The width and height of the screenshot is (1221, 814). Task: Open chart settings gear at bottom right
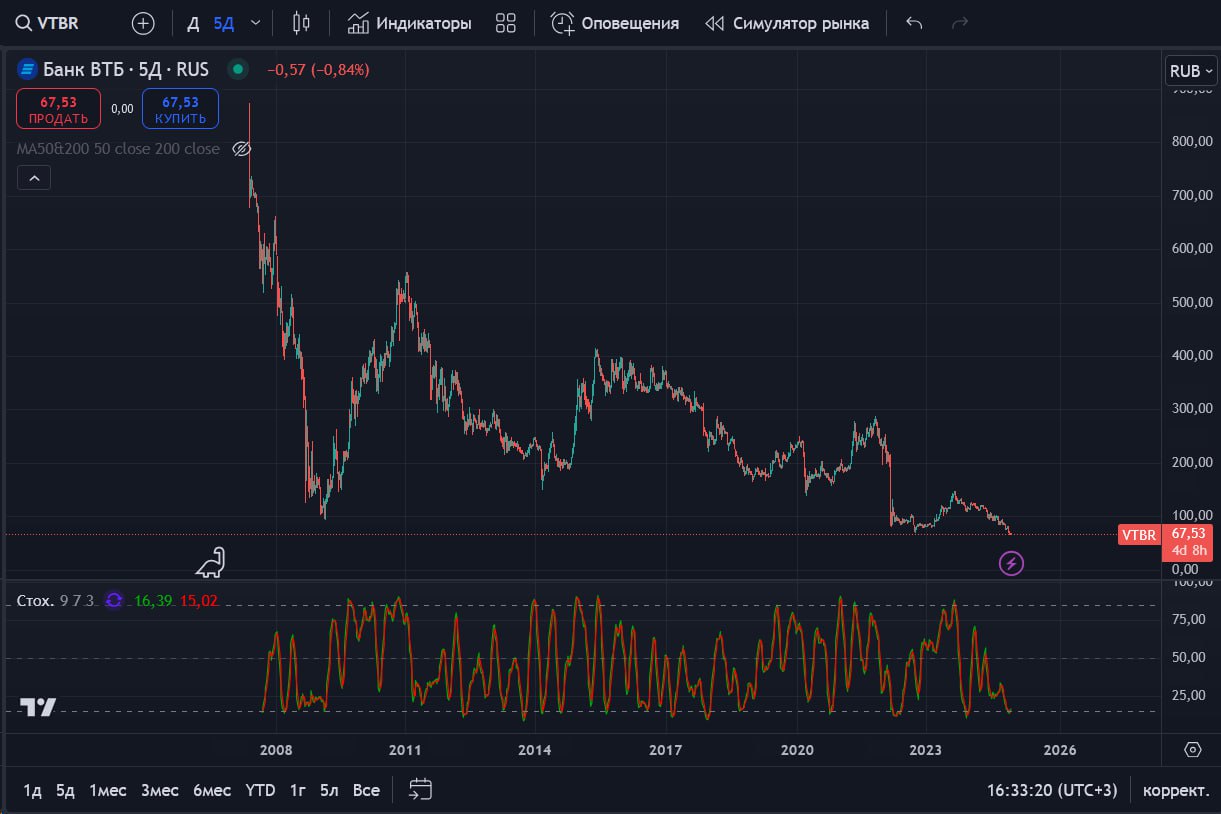1192,749
